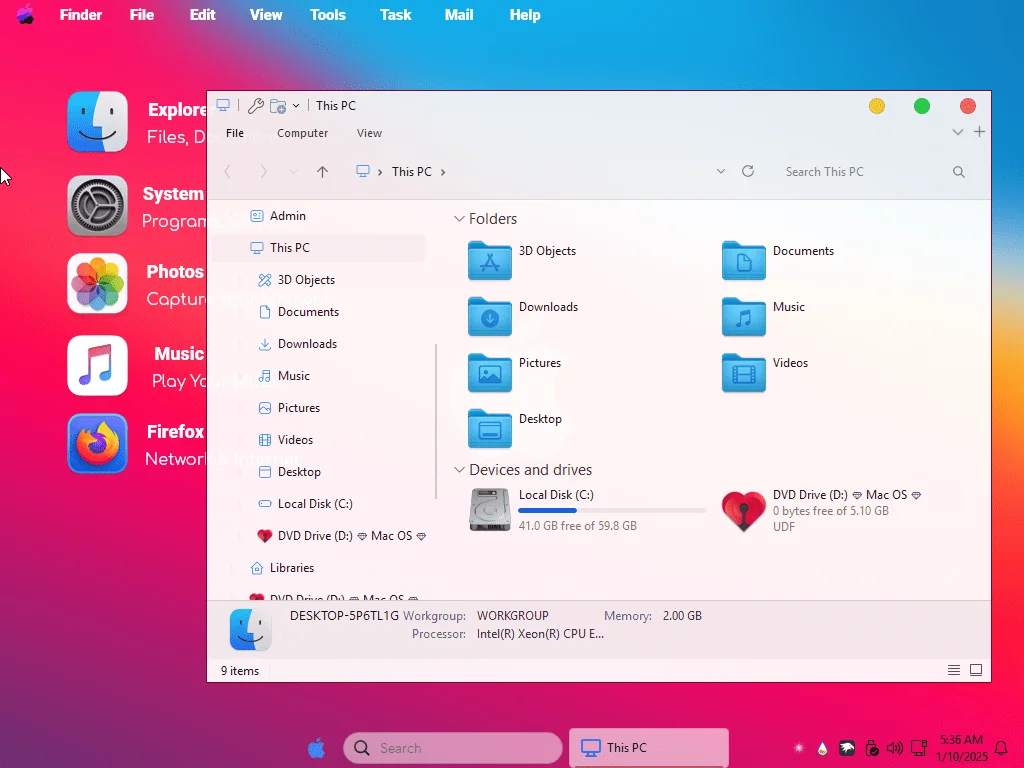This screenshot has height=768, width=1024.
Task: Click the Properties wrench icon in title bar
Action: click(255, 106)
